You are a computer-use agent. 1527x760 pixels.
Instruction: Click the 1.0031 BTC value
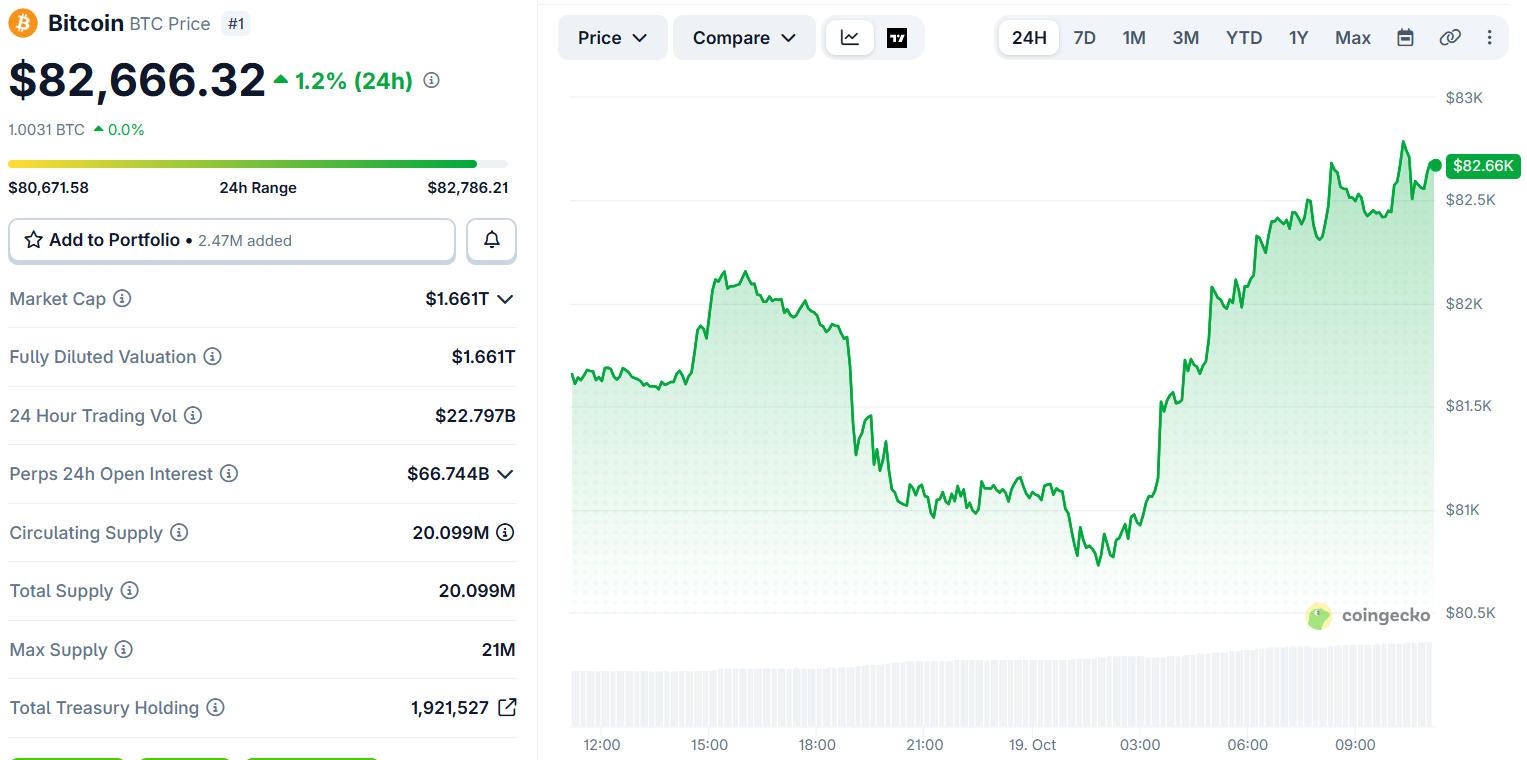46,130
